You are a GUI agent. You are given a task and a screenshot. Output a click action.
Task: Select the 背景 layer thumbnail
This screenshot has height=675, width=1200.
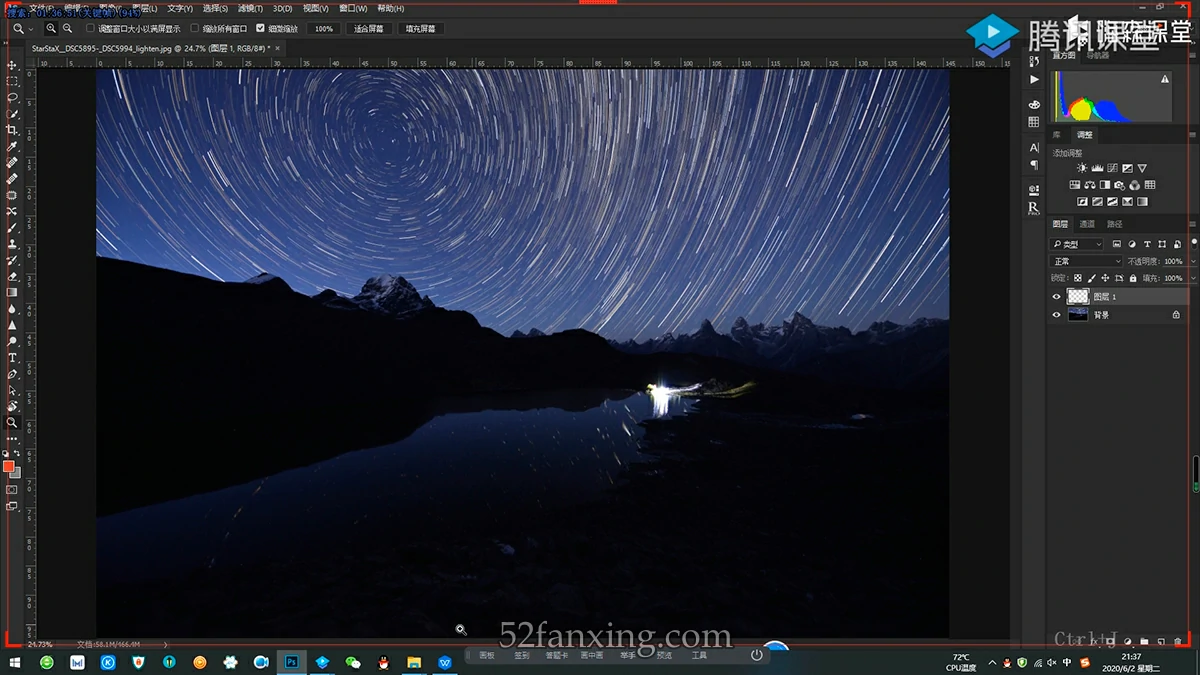(1078, 315)
